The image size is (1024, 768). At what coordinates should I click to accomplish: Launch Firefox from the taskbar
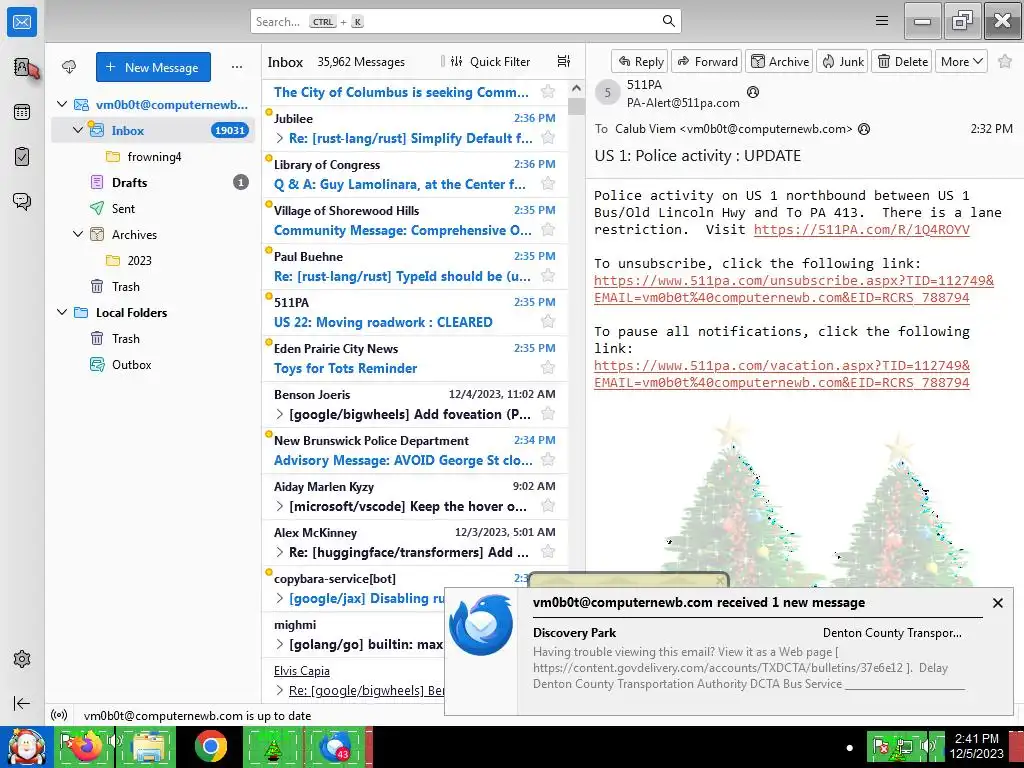pos(83,746)
